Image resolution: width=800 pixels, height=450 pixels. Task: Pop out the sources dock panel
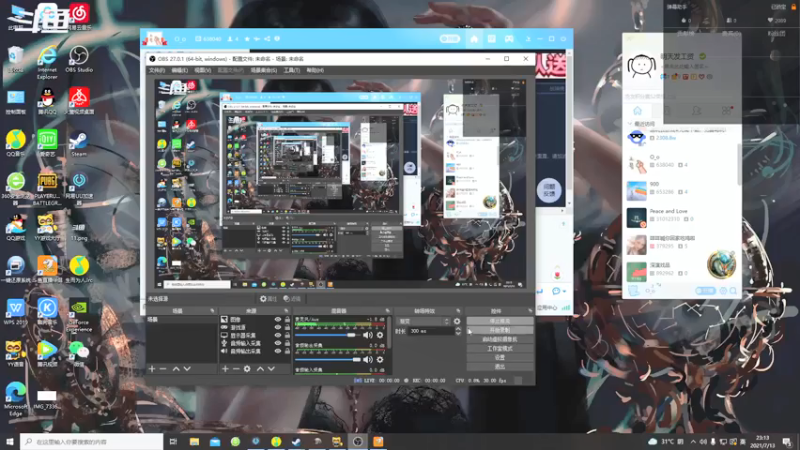[x=286, y=311]
